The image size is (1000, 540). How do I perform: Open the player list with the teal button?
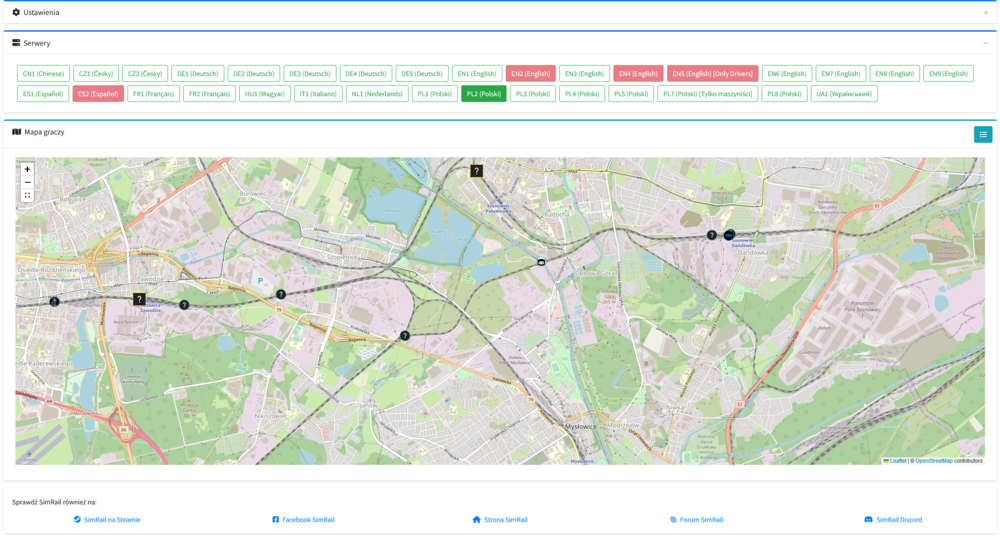983,135
